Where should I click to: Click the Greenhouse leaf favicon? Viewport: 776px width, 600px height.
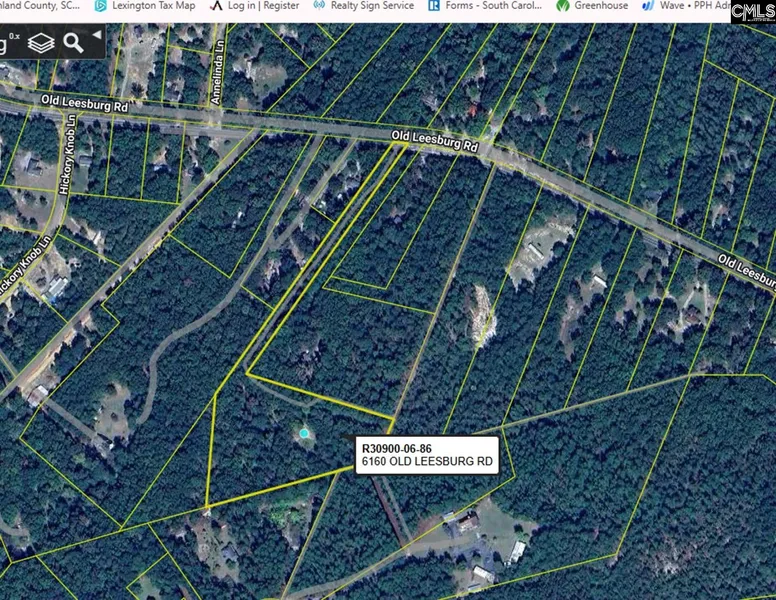(x=563, y=6)
